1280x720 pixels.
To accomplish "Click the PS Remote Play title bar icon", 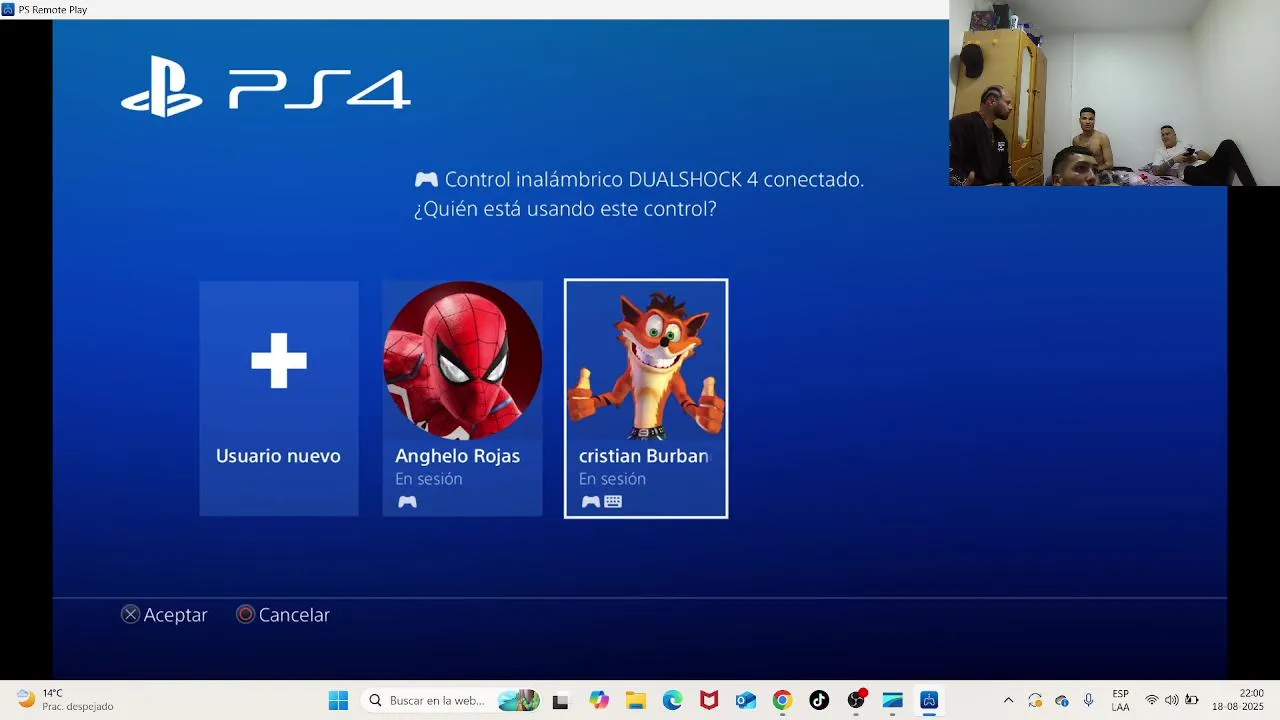I will [8, 9].
